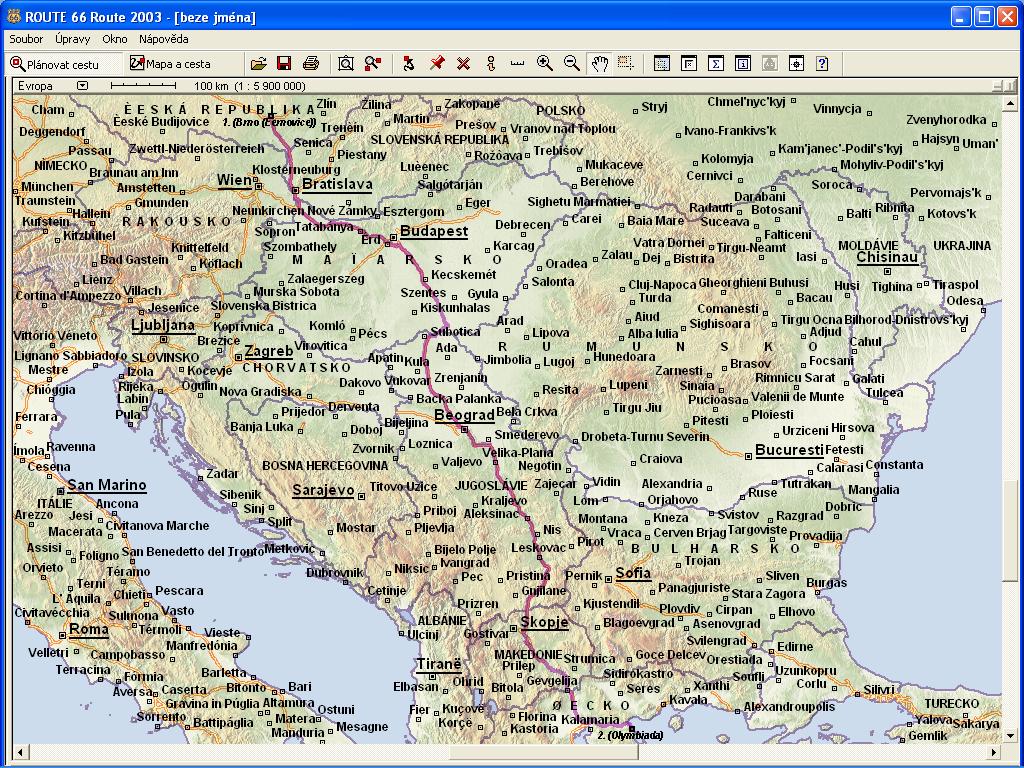Open the sigma summary window
The image size is (1024, 768).
click(716, 63)
